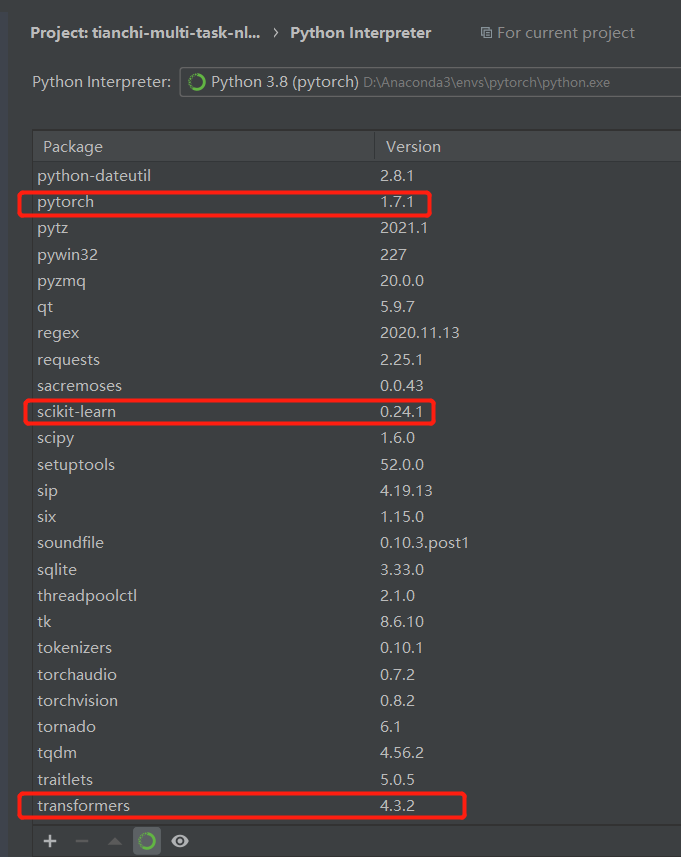681x857 pixels.
Task: Select the pyzmq package row
Action: pos(357,281)
